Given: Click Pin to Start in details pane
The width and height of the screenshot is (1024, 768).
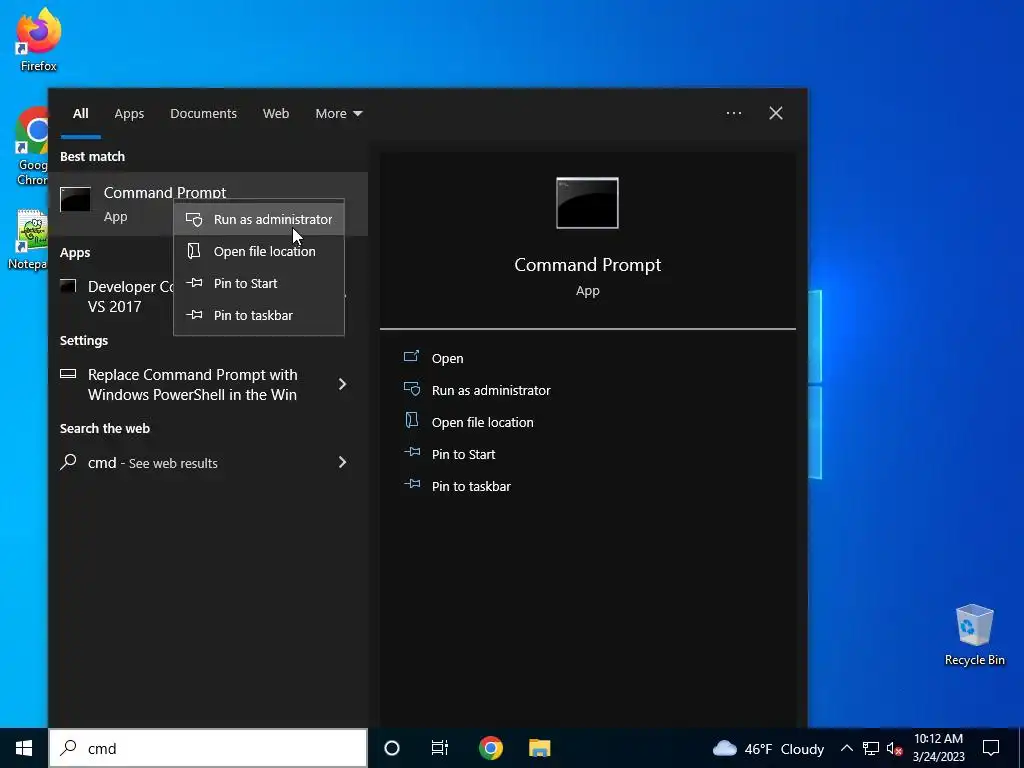Looking at the screenshot, I should (x=464, y=455).
